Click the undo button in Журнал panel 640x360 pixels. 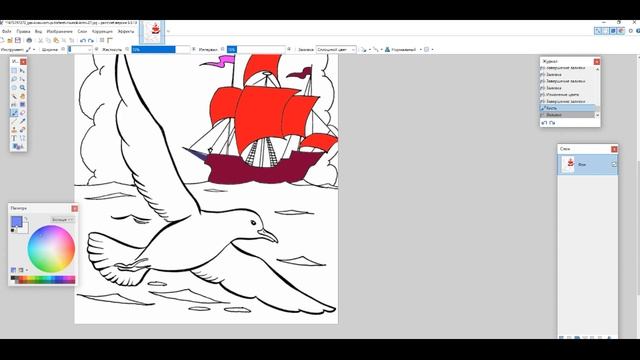point(544,122)
